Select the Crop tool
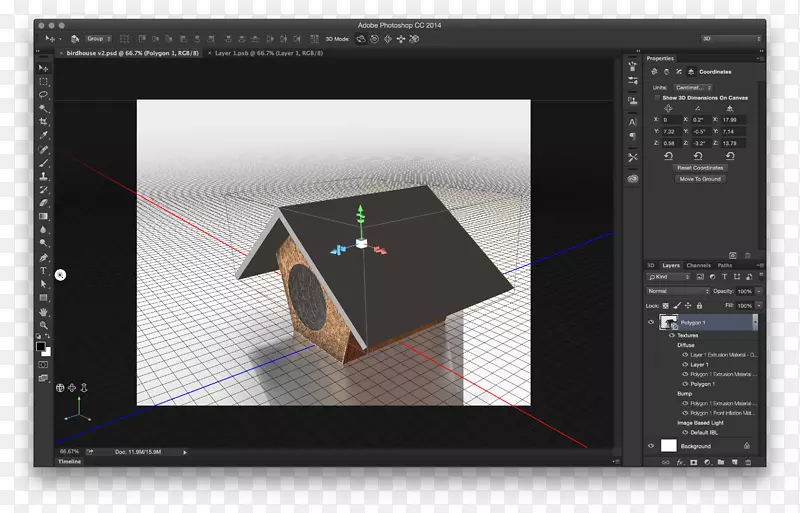Screen dimensions: 800x513 click(43, 121)
